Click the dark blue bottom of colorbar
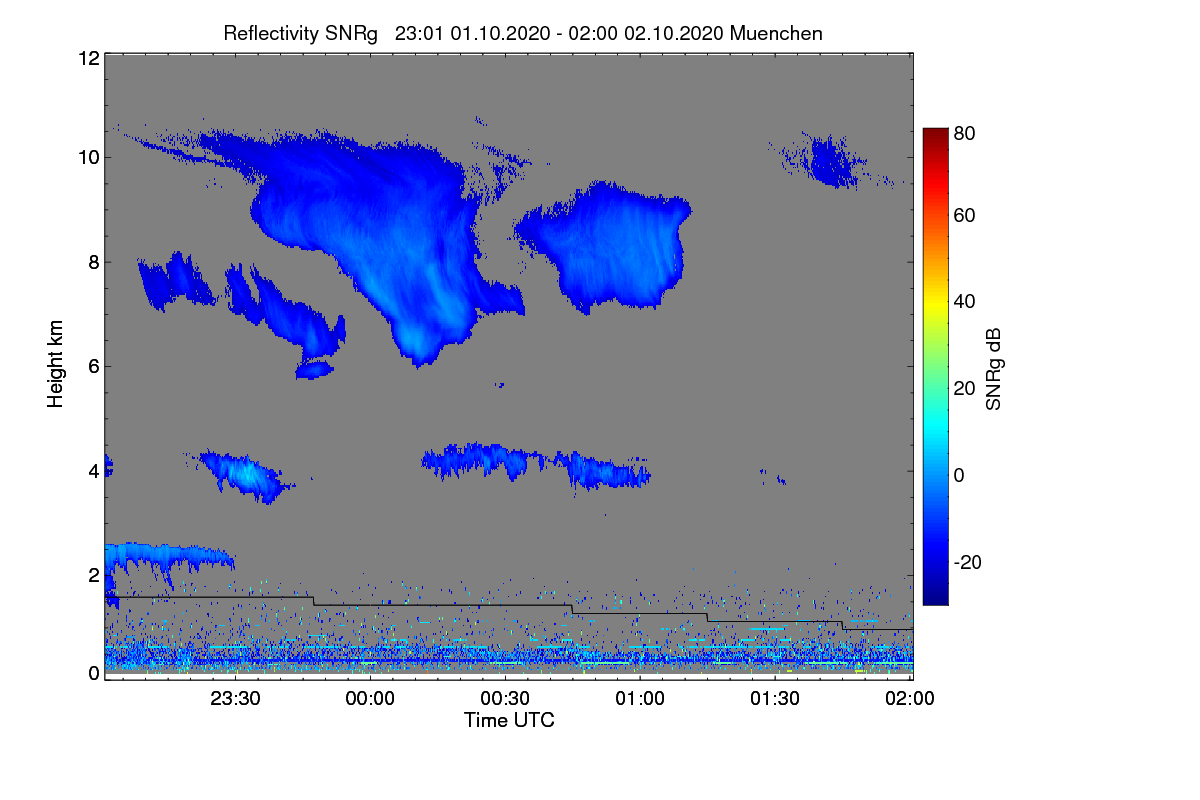Image resolution: width=1200 pixels, height=800 pixels. click(x=935, y=597)
